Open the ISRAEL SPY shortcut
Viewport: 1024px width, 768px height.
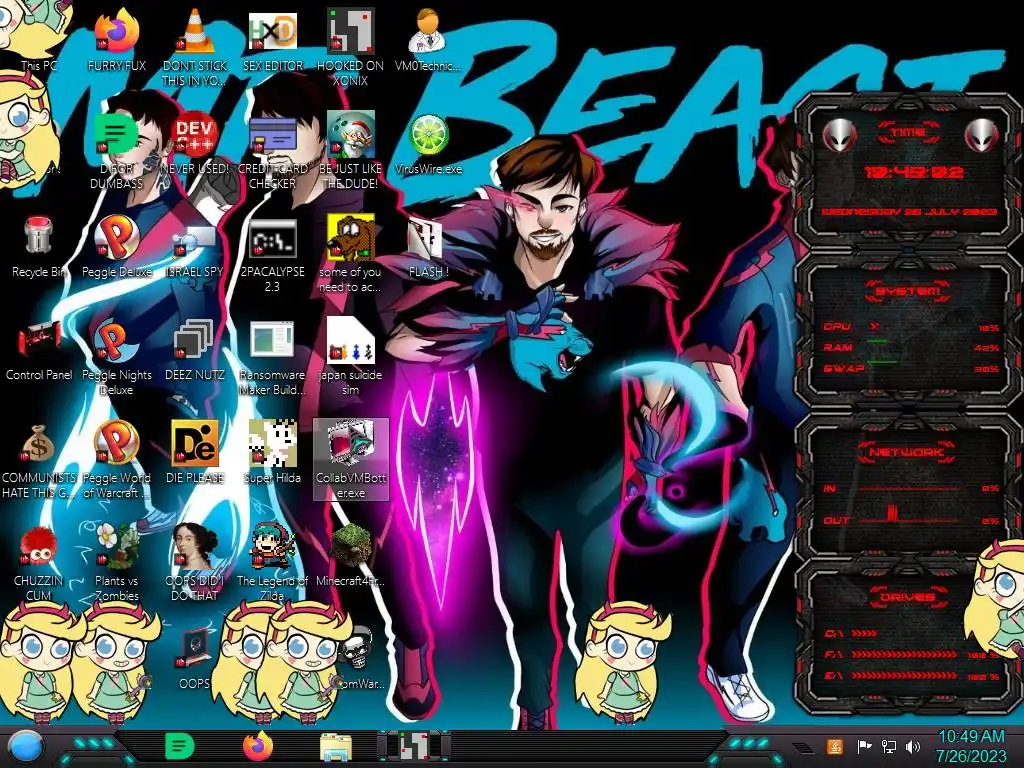click(195, 247)
